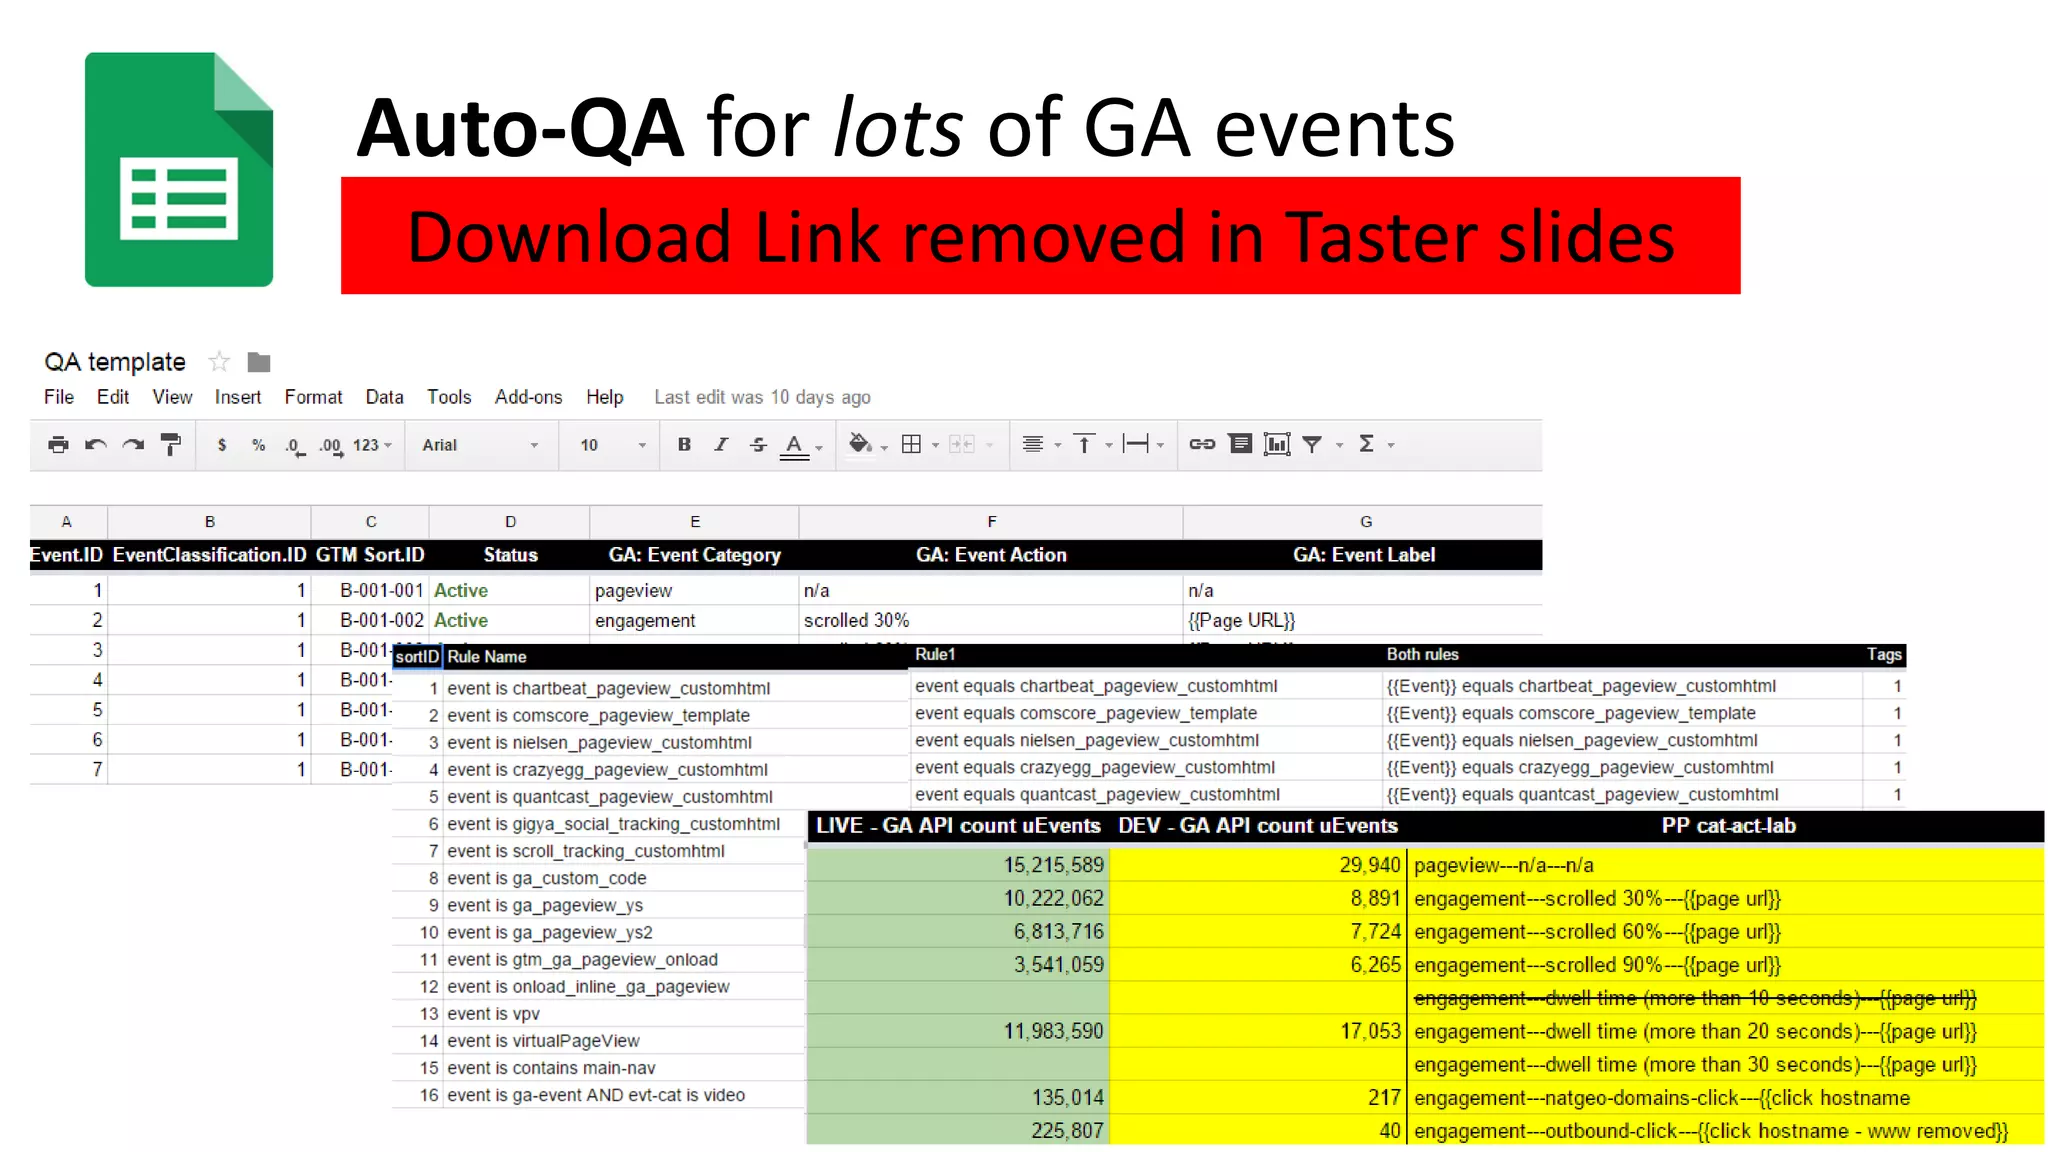
Task: Format as percent with % icon
Action: 258,445
